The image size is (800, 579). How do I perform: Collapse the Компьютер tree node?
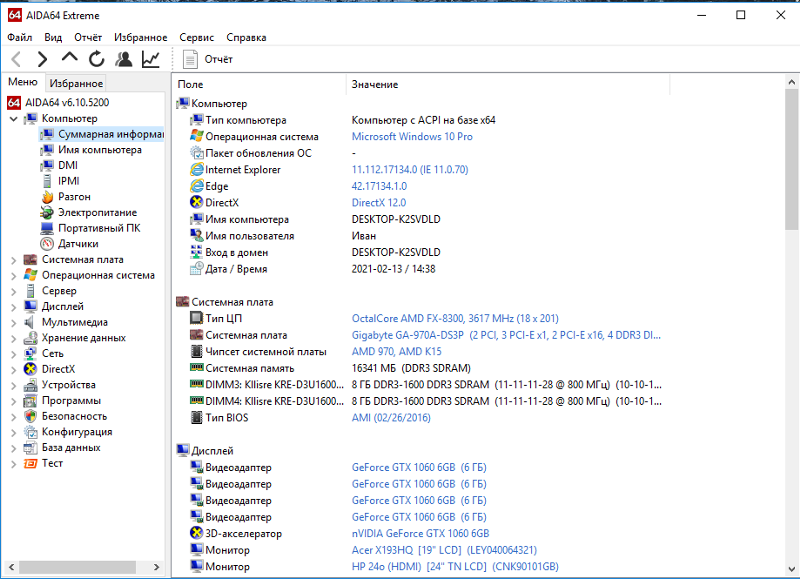[14, 119]
